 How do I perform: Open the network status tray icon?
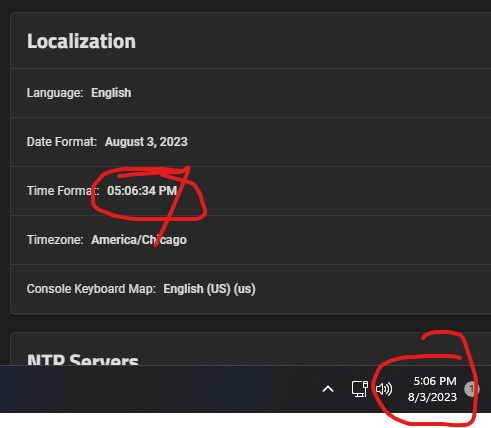pos(360,389)
